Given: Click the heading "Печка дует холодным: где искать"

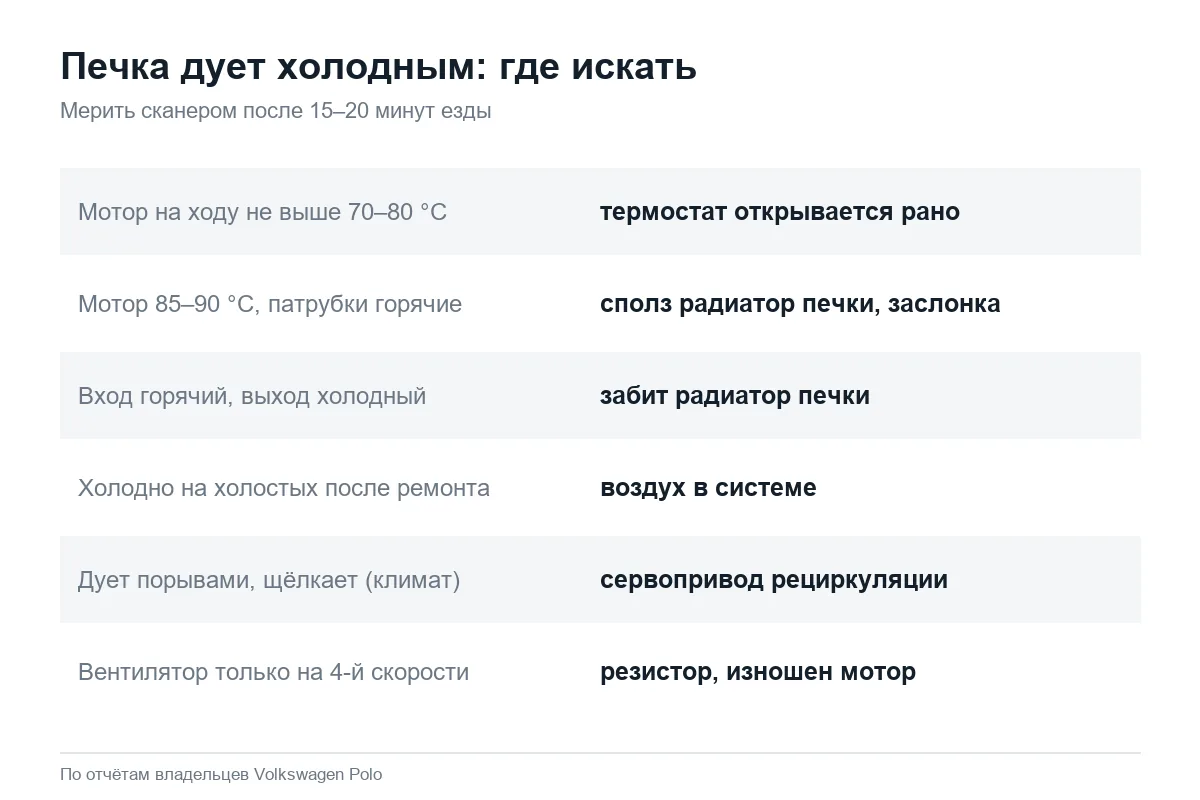Looking at the screenshot, I should pos(378,67).
